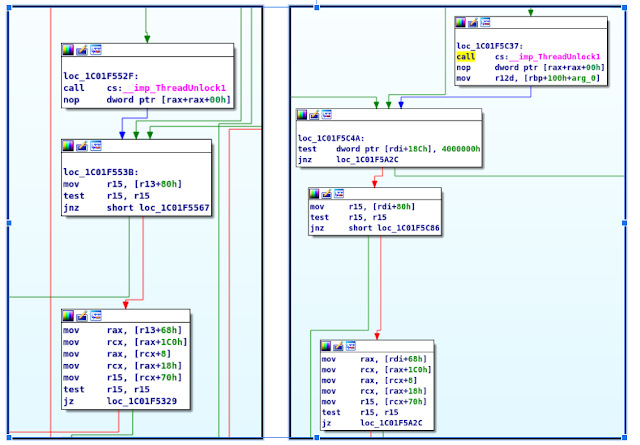This screenshot has width=640, height=445.
Task: Click group icon on the [rdi+68h] block
Action: tap(351, 346)
